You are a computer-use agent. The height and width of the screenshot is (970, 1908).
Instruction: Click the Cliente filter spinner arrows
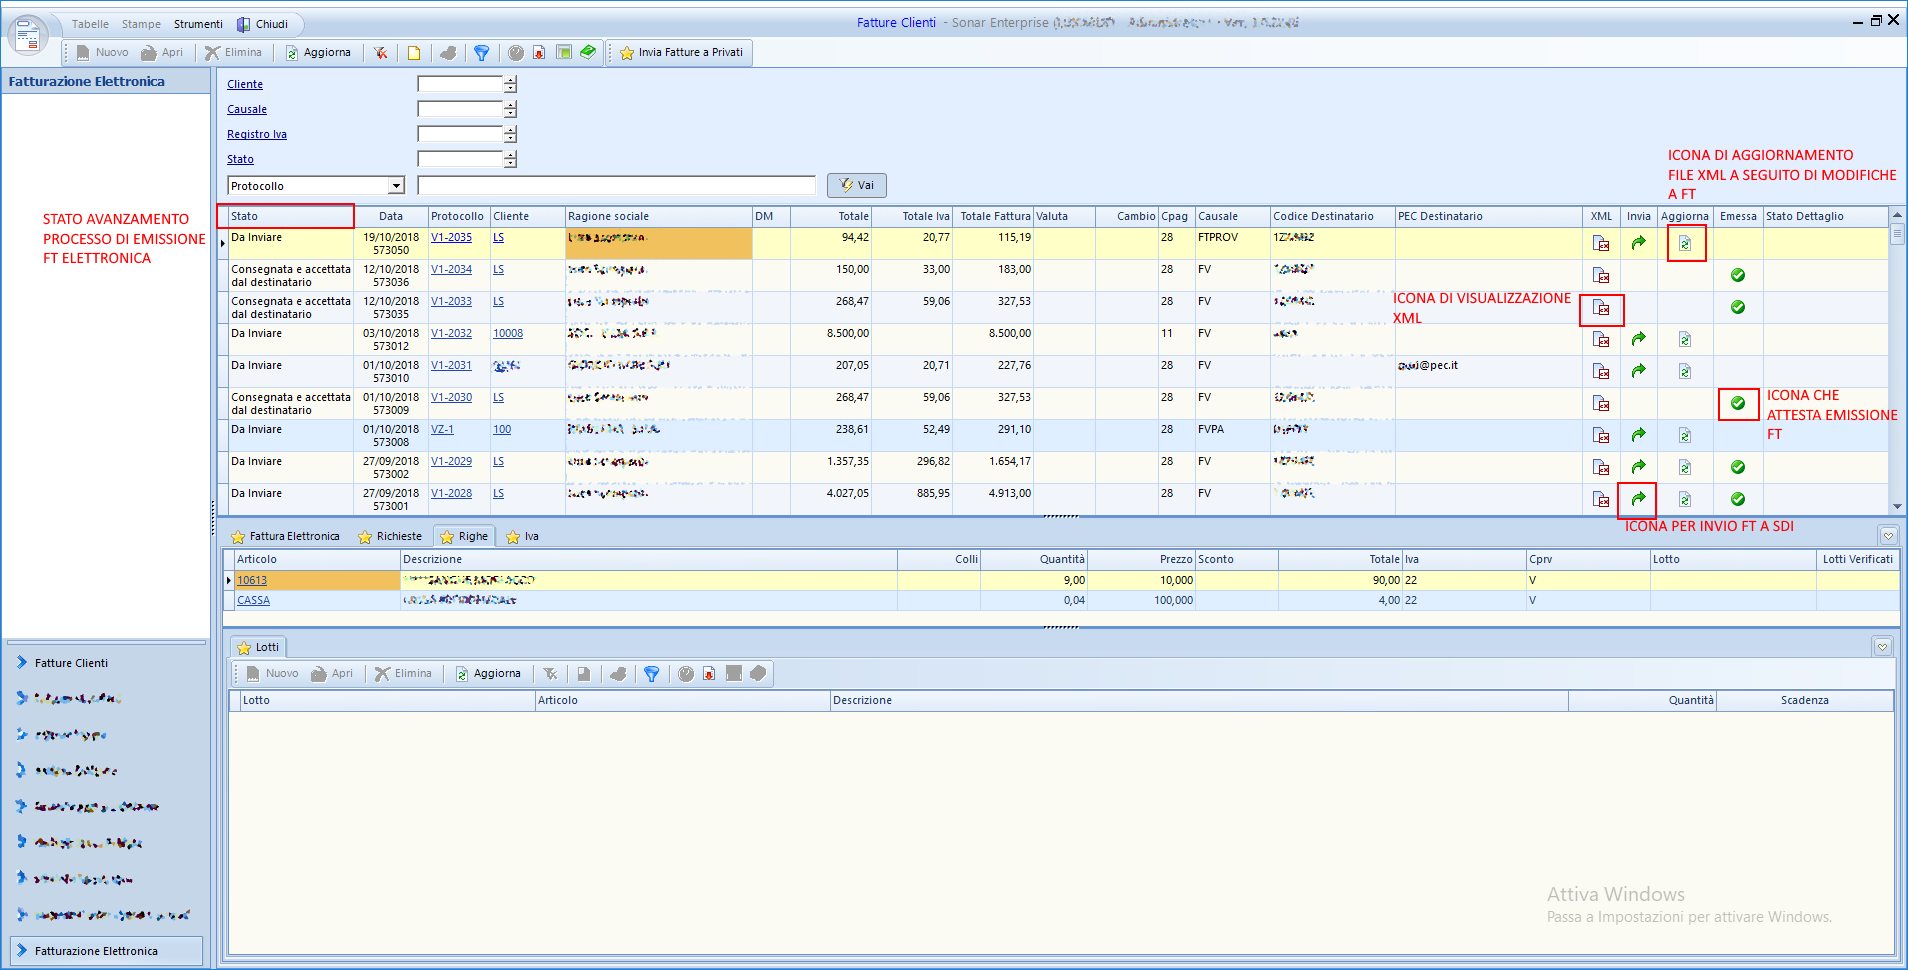pos(510,85)
